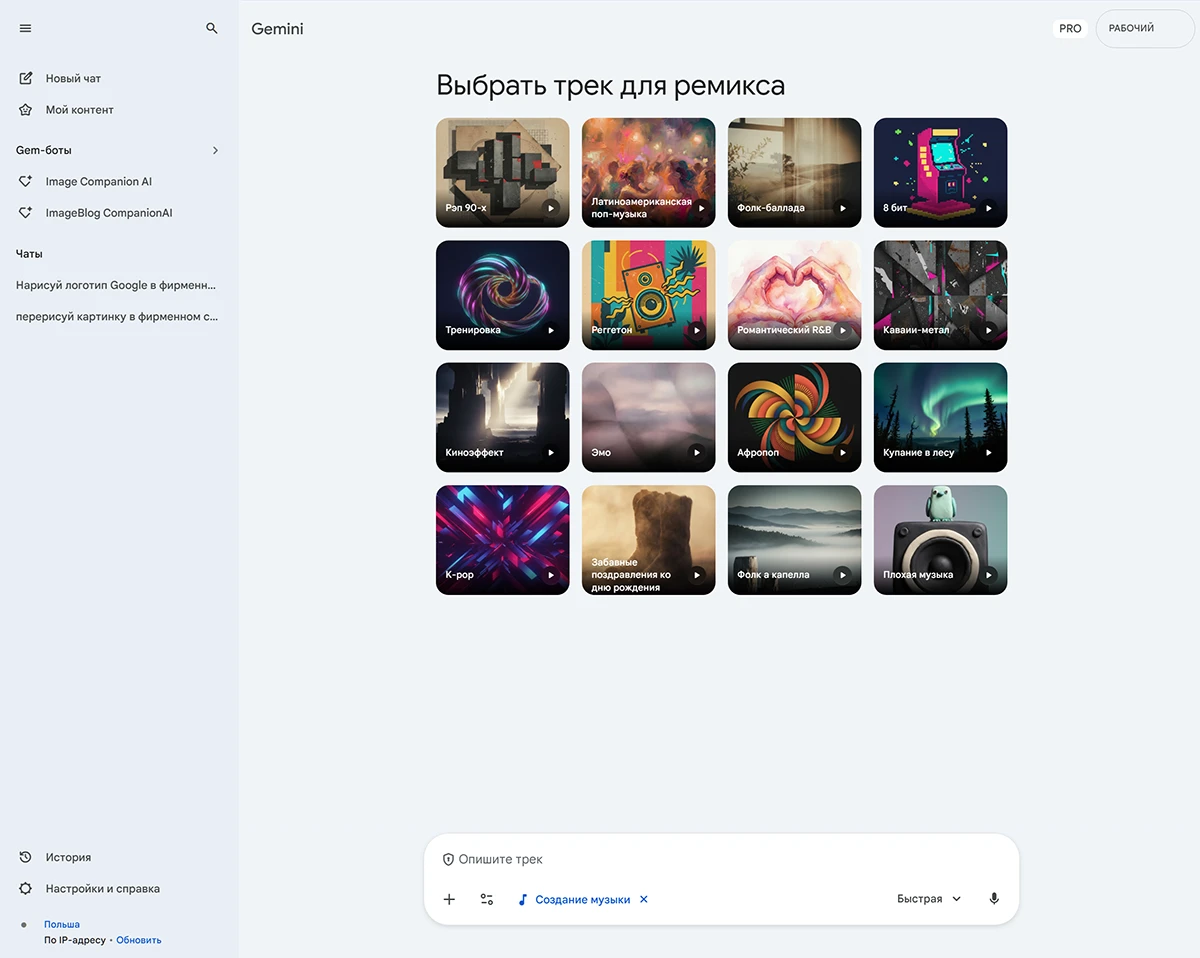The image size is (1200, 958).
Task: Open История via the history icon
Action: 24,857
